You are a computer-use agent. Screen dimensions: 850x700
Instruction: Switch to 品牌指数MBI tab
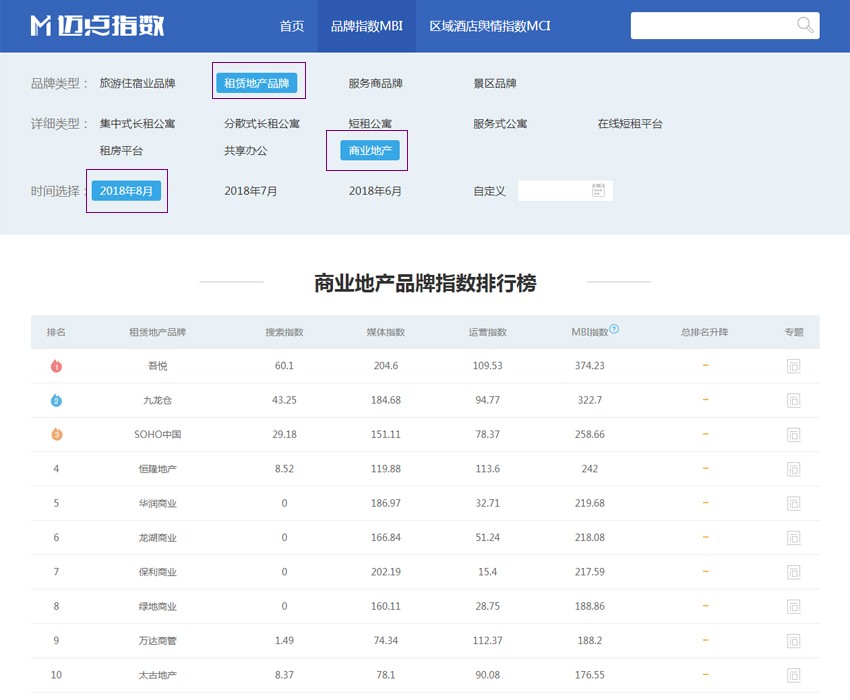click(367, 26)
